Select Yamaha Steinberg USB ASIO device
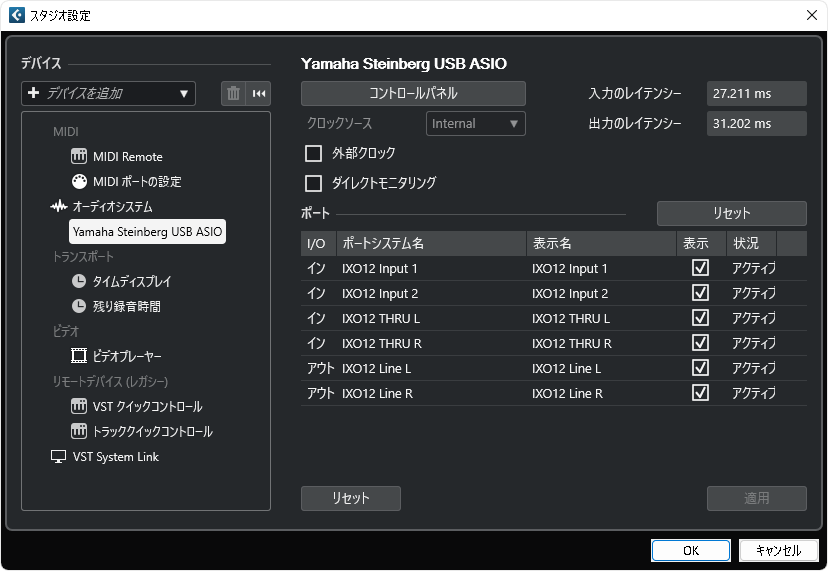Image resolution: width=828 pixels, height=571 pixels. pos(147,231)
